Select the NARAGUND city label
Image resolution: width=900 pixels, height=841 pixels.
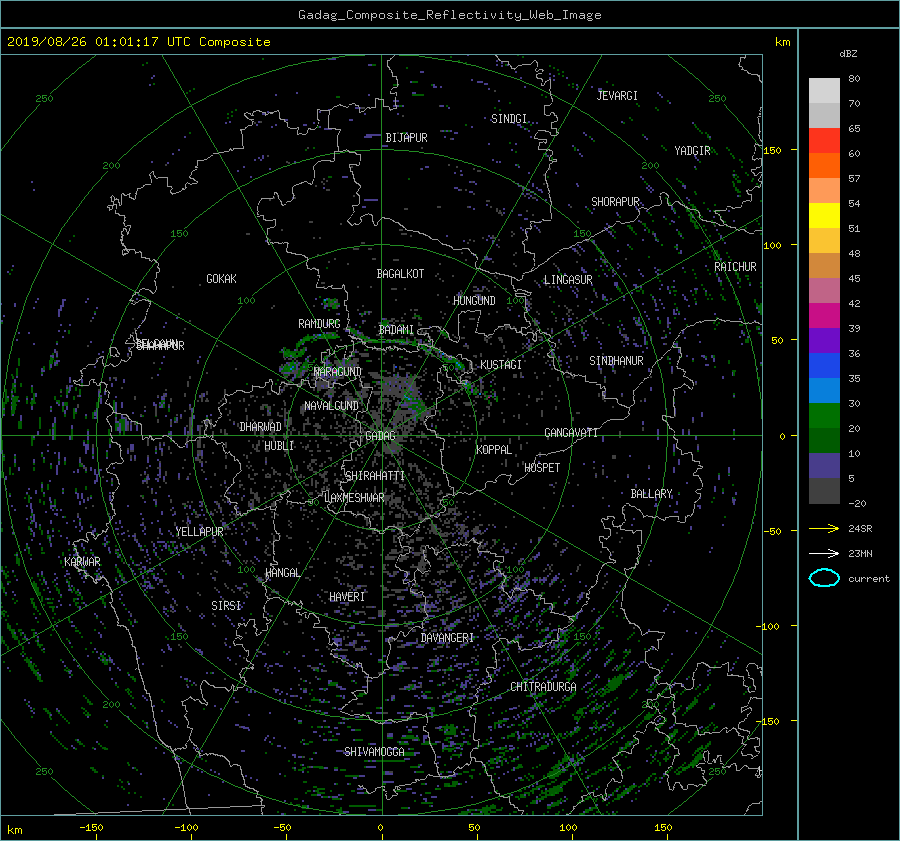point(338,372)
